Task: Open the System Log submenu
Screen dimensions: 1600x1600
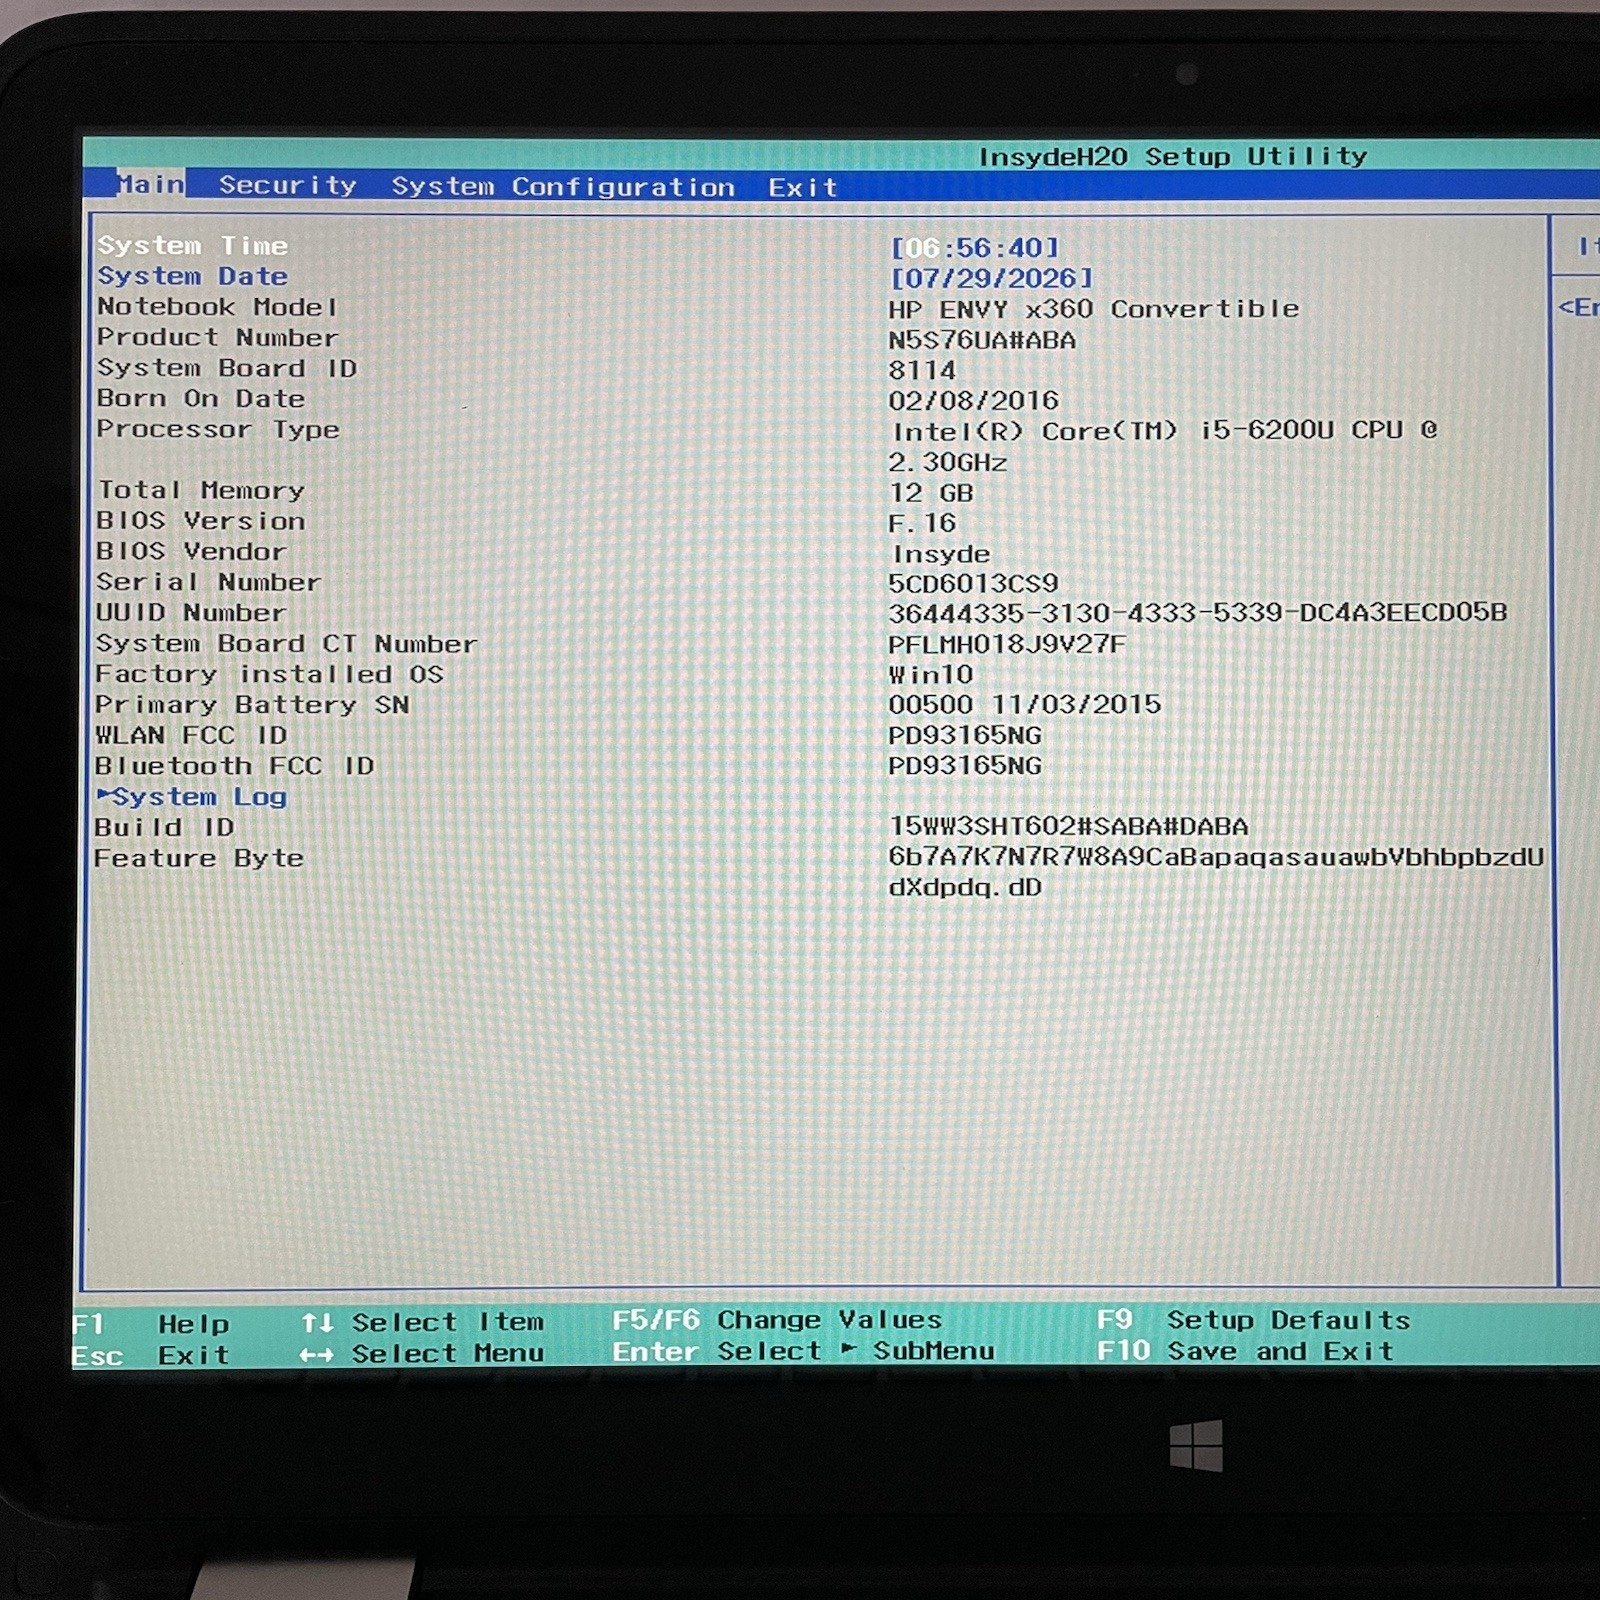Action: (x=192, y=797)
